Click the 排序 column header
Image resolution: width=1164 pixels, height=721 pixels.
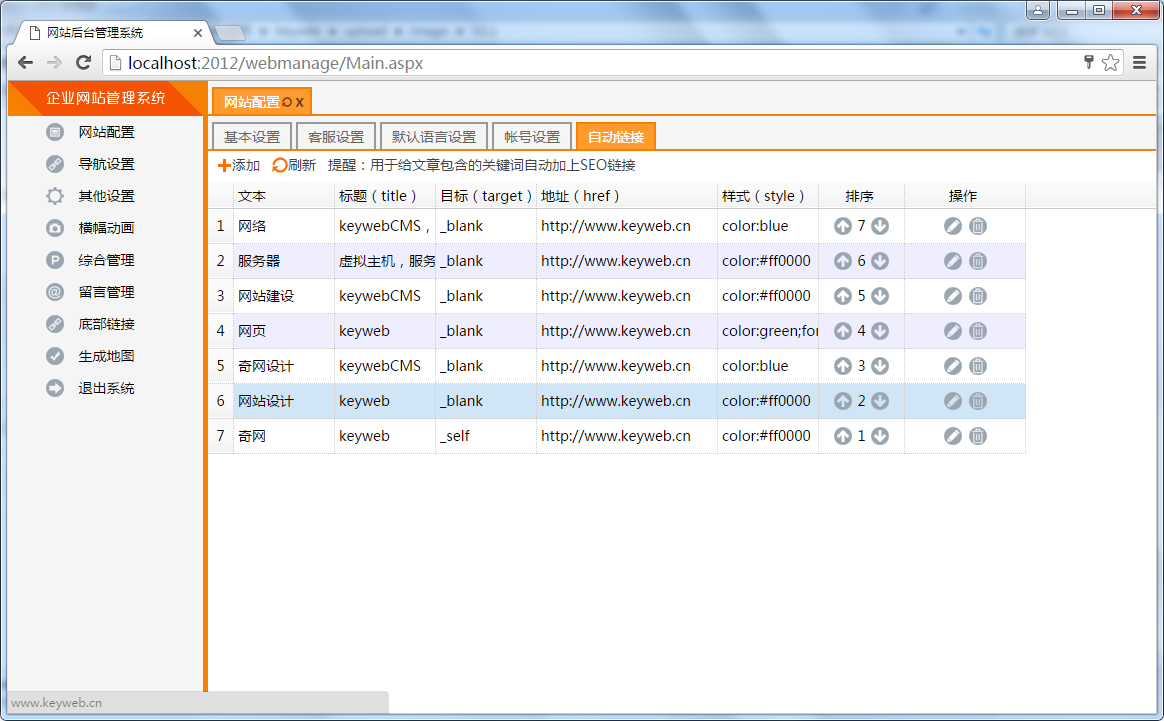(861, 196)
